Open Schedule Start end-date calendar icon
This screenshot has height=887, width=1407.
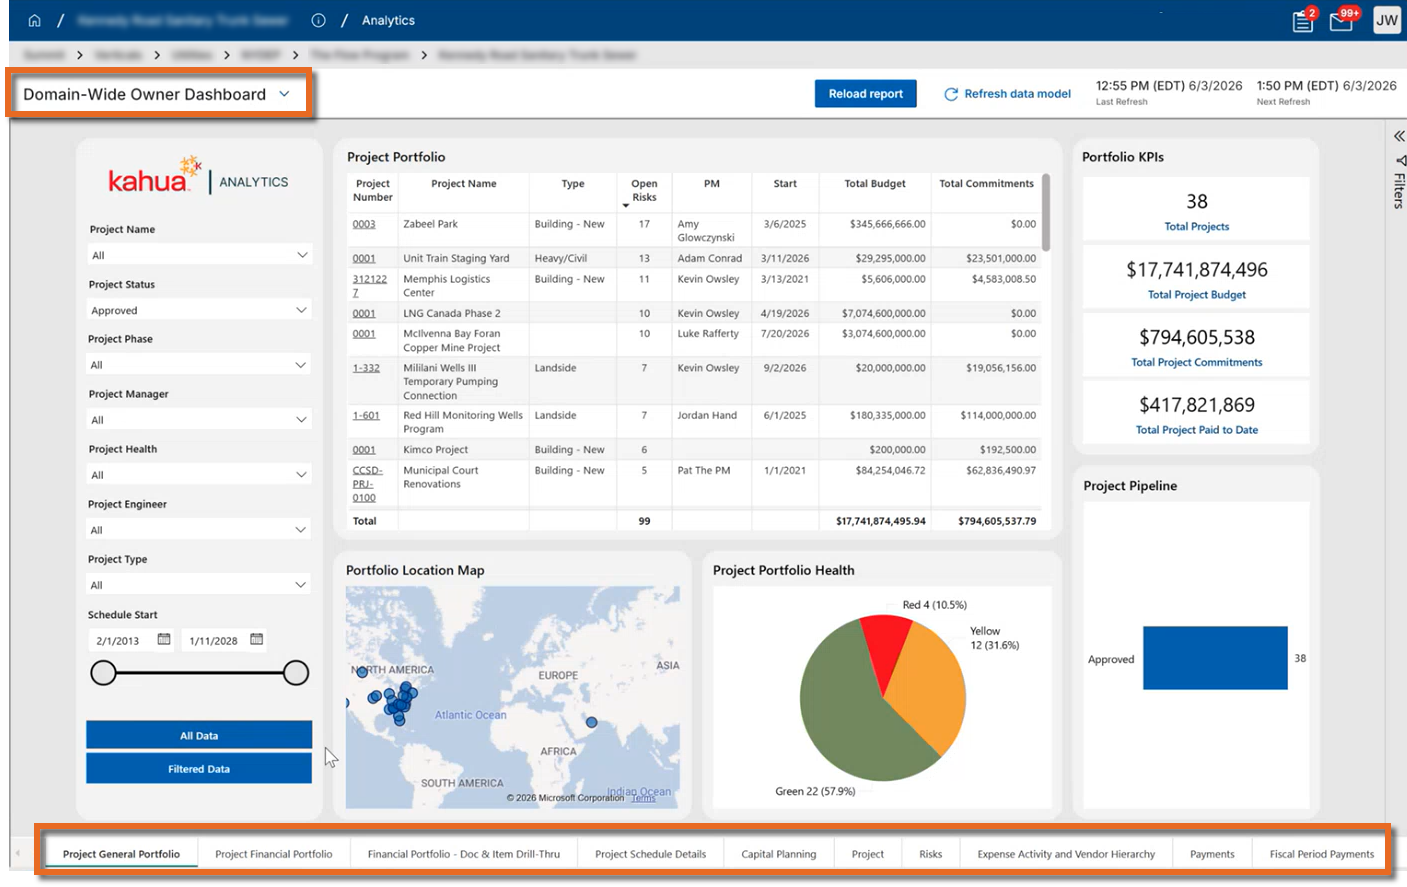pos(257,639)
